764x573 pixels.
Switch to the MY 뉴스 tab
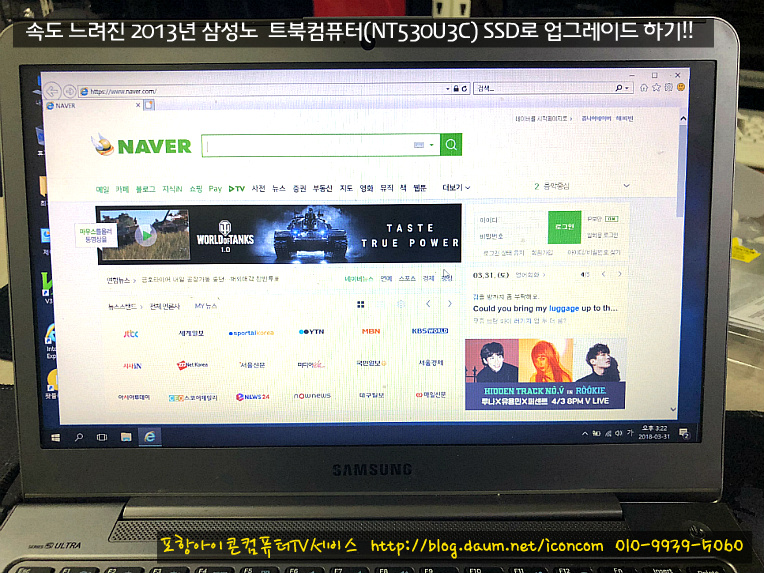[206, 306]
